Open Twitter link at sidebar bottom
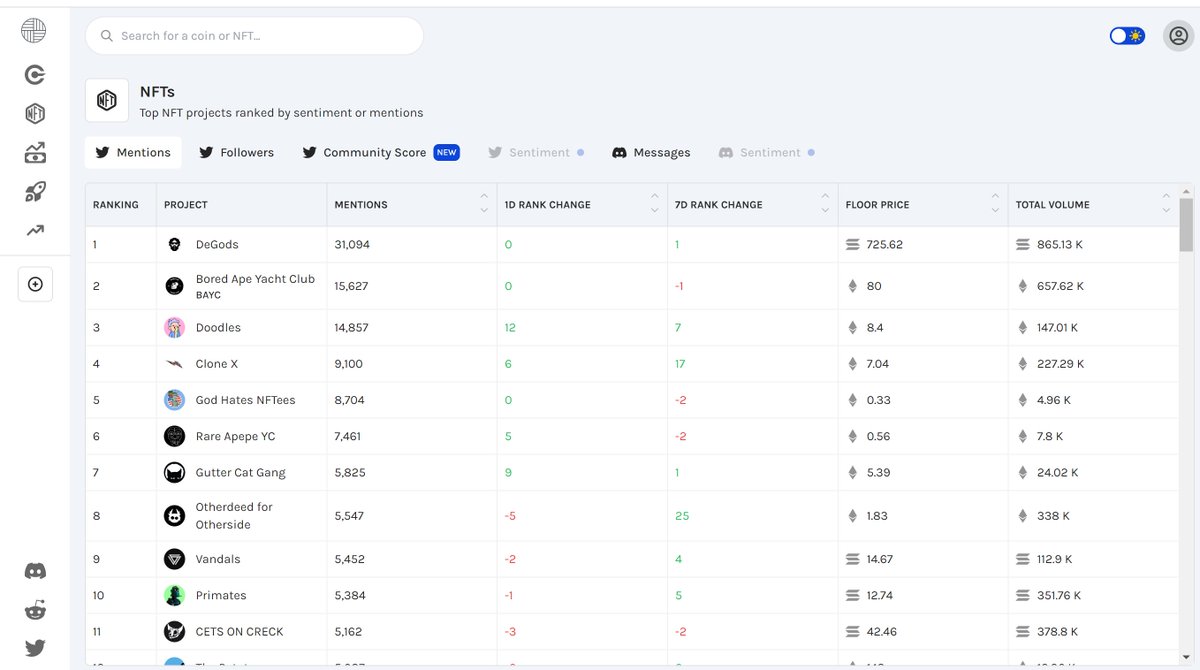The height and width of the screenshot is (670, 1200). pyautogui.click(x=35, y=648)
